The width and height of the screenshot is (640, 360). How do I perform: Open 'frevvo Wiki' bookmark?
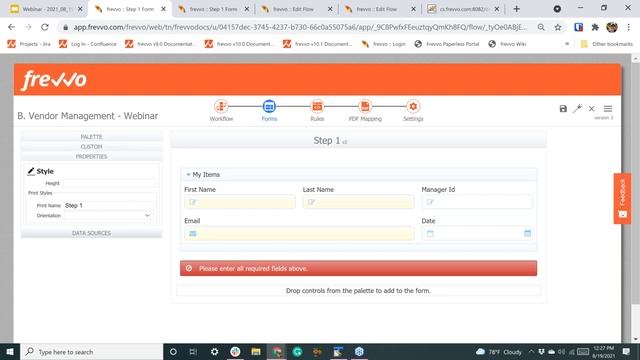click(x=507, y=44)
